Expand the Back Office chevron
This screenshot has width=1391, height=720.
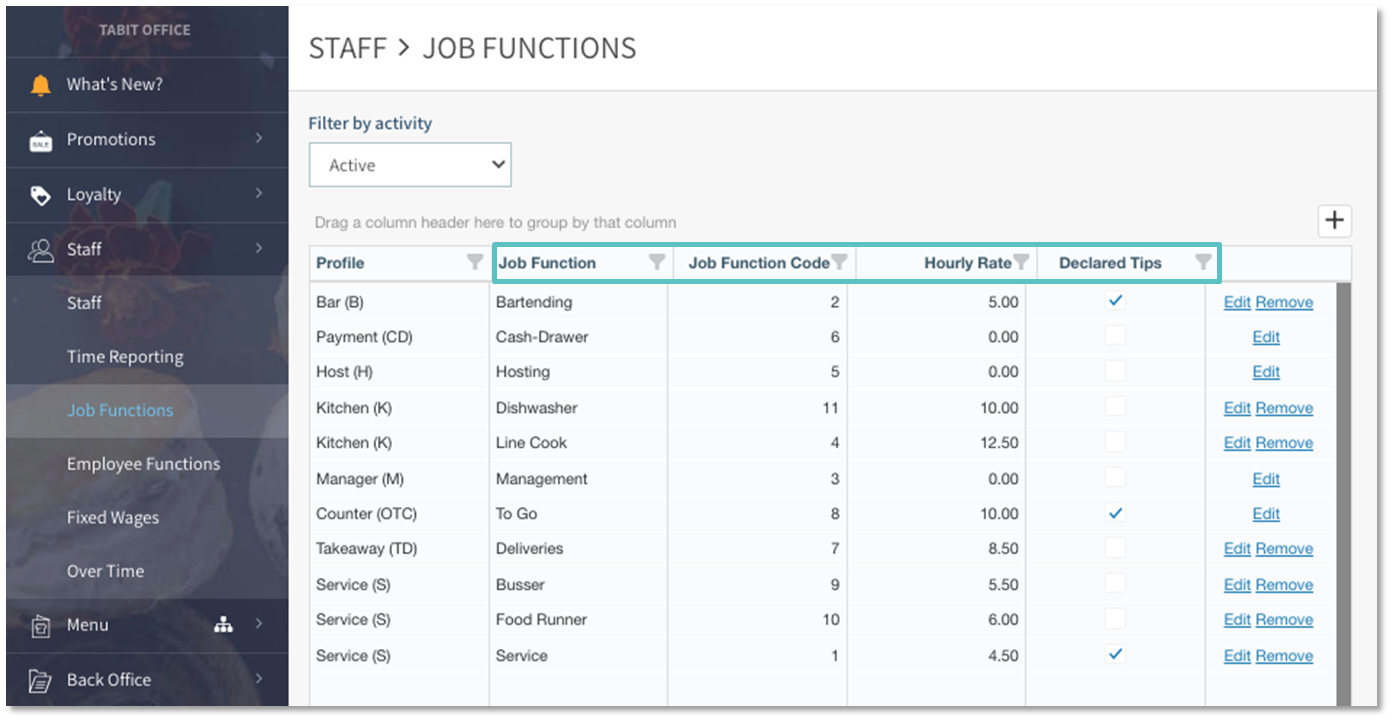[259, 679]
